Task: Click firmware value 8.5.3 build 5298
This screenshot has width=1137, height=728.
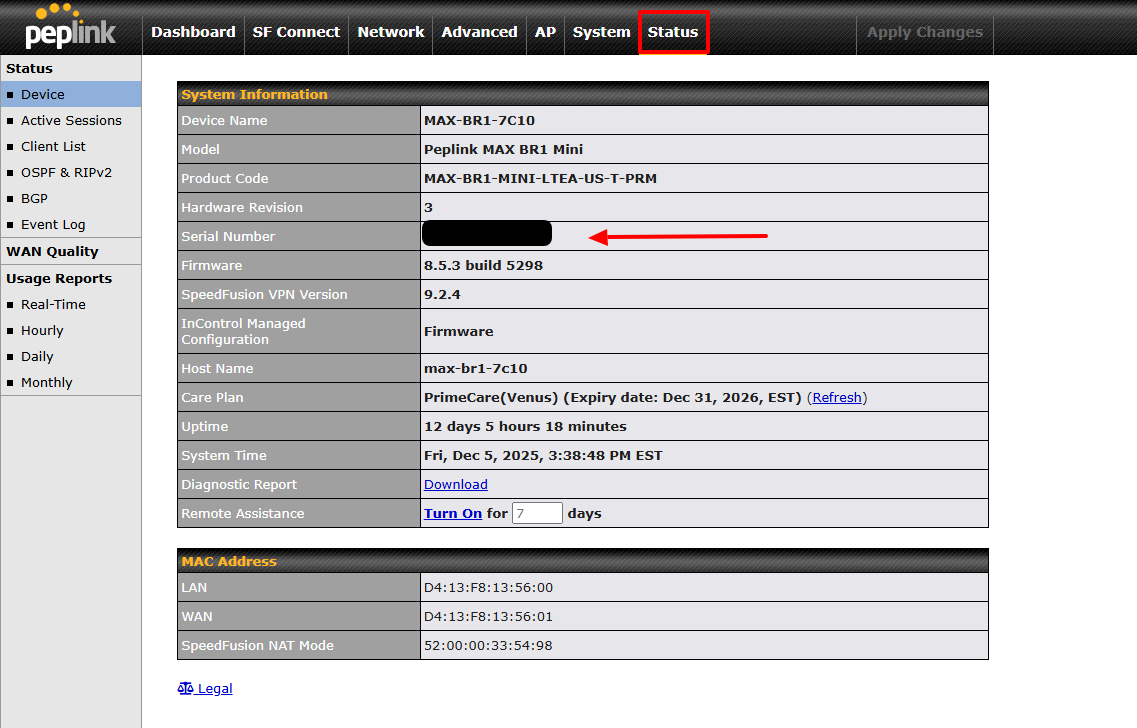Action: (x=483, y=265)
